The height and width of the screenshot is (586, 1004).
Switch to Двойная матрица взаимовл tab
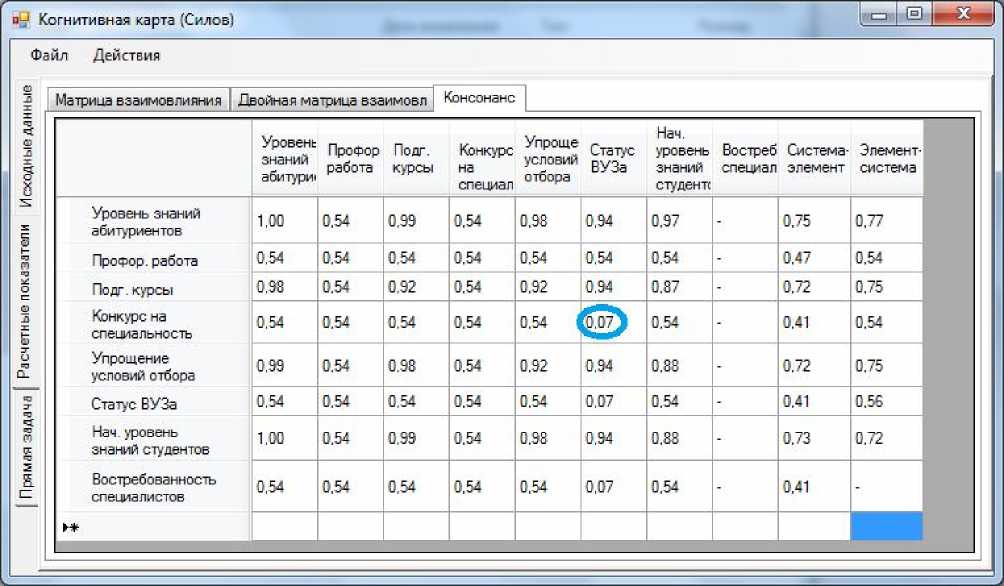coord(332,100)
